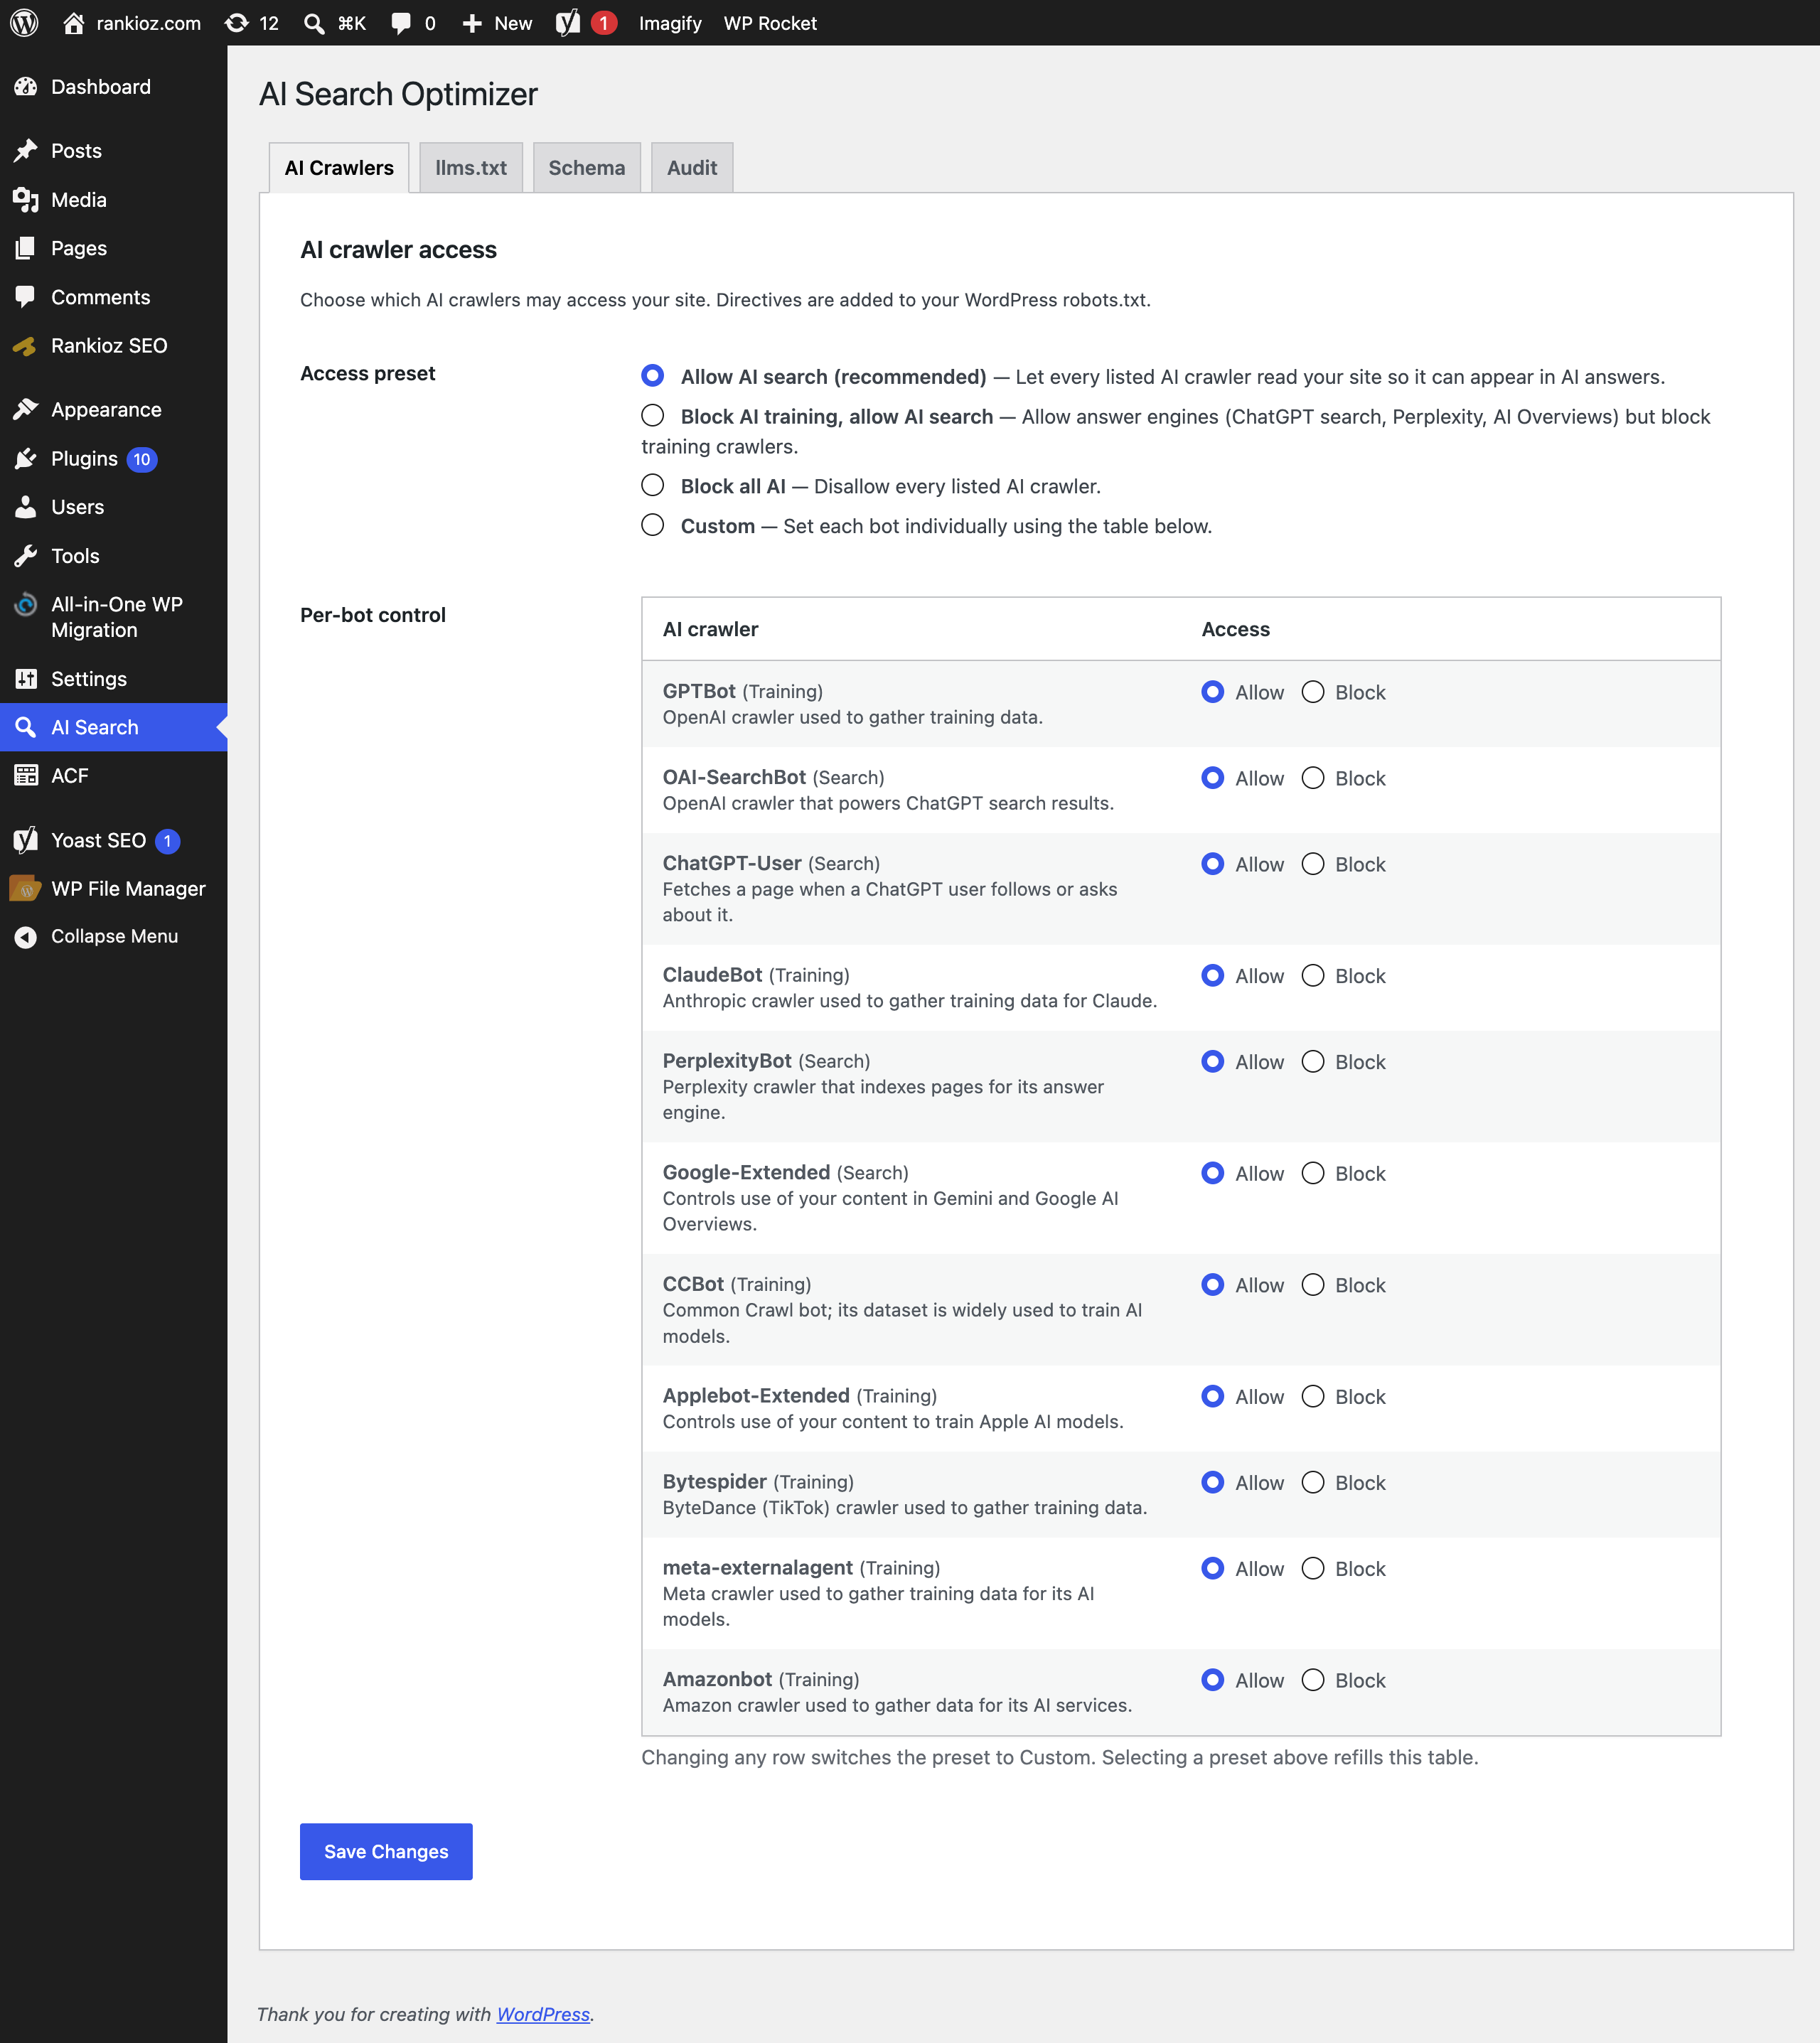Click the WP File Manager folder icon
The image size is (1820, 2043).
click(x=25, y=888)
